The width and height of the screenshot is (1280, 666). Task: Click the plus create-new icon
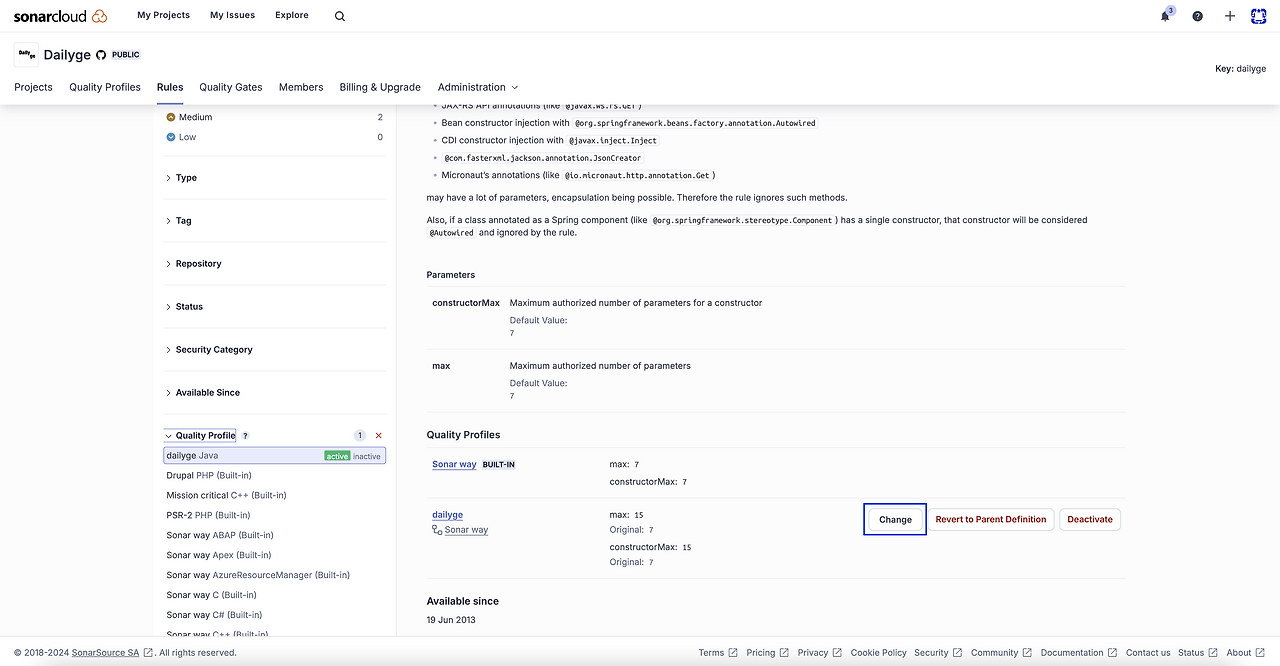tap(1230, 16)
